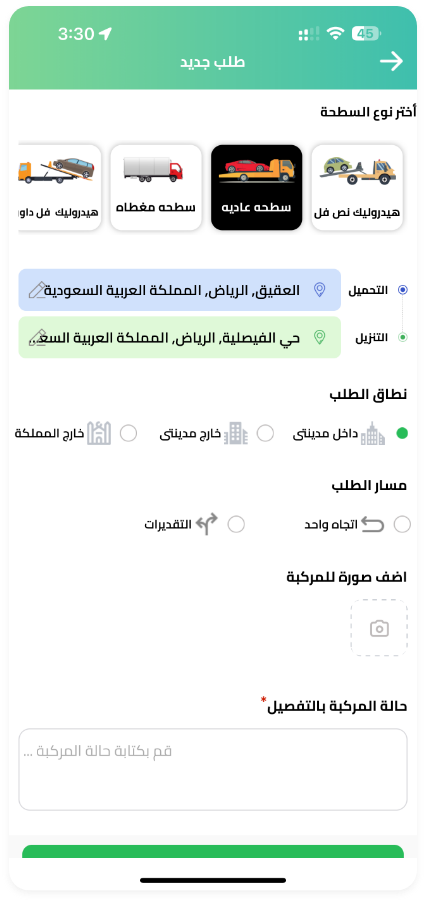Add vehicle photo via camera icon
426x903 pixels.
pyautogui.click(x=379, y=628)
